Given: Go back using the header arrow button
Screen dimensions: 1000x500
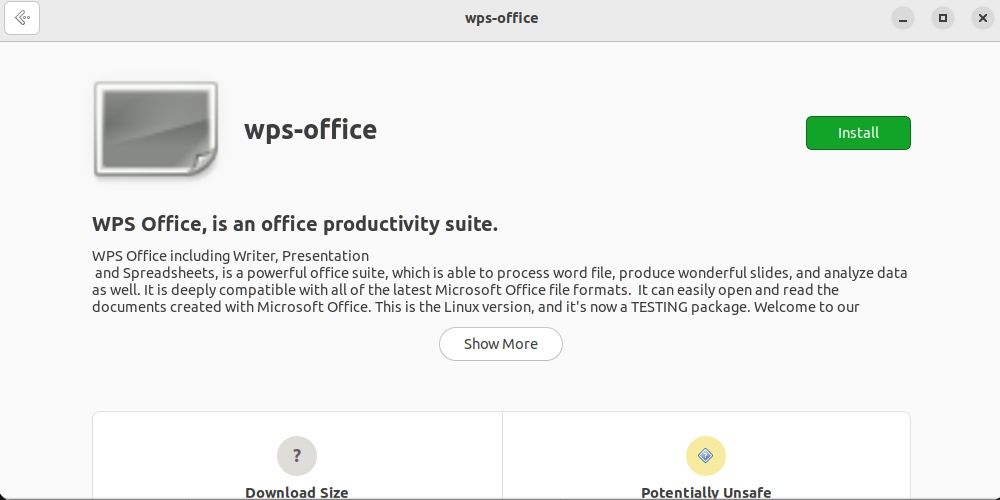Looking at the screenshot, I should click(22, 18).
